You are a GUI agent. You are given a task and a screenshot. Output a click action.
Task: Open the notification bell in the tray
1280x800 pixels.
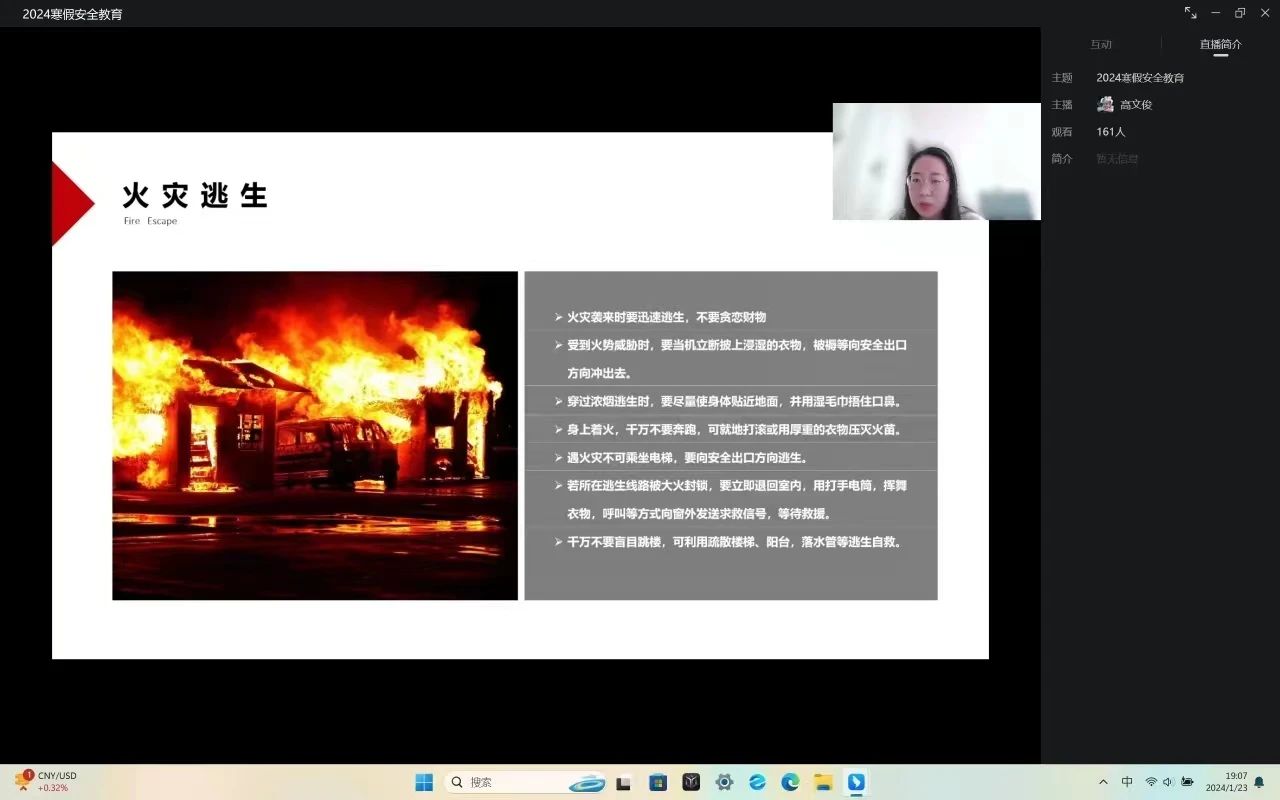click(1259, 782)
